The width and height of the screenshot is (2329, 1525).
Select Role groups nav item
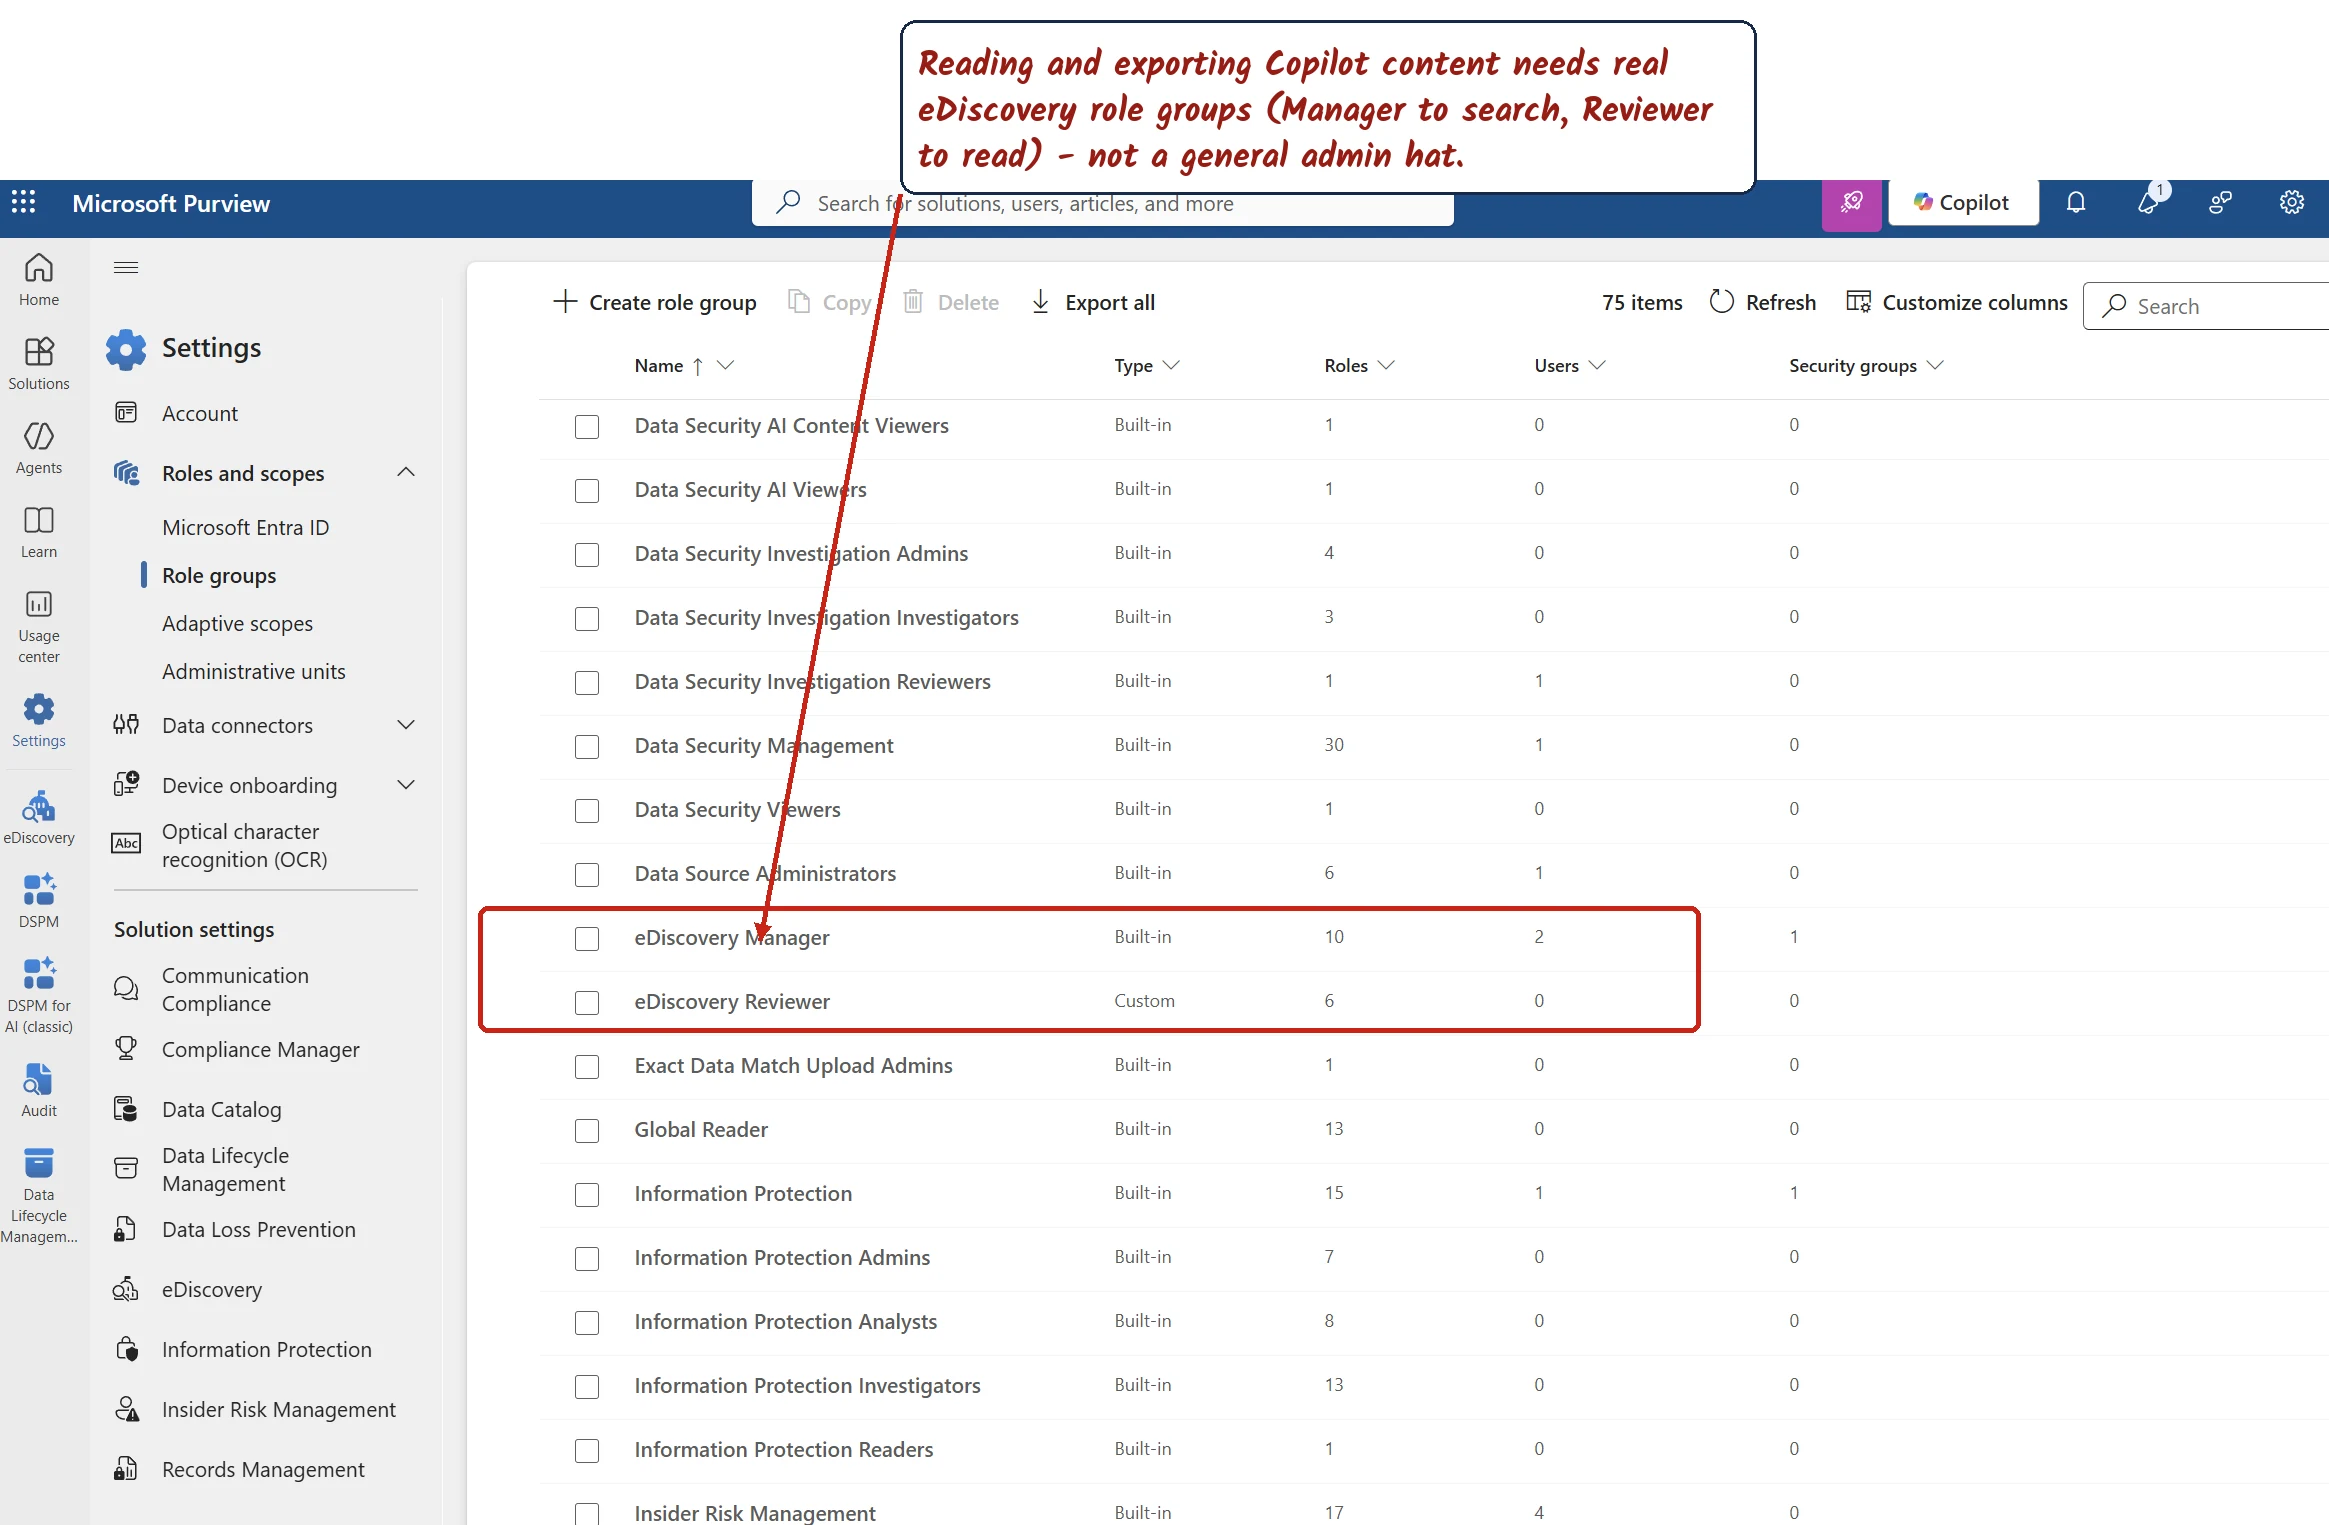click(x=219, y=575)
